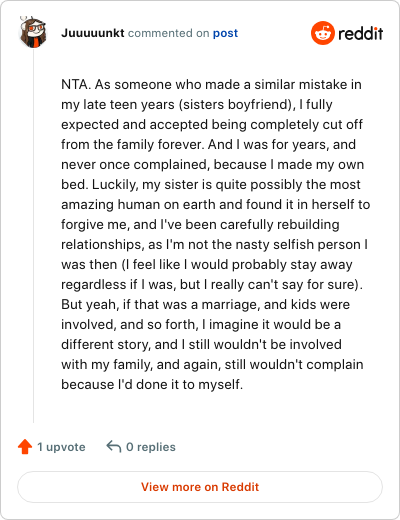The height and width of the screenshot is (520, 400).
Task: Click the "NTA." verdict at comment start
Action: point(76,84)
